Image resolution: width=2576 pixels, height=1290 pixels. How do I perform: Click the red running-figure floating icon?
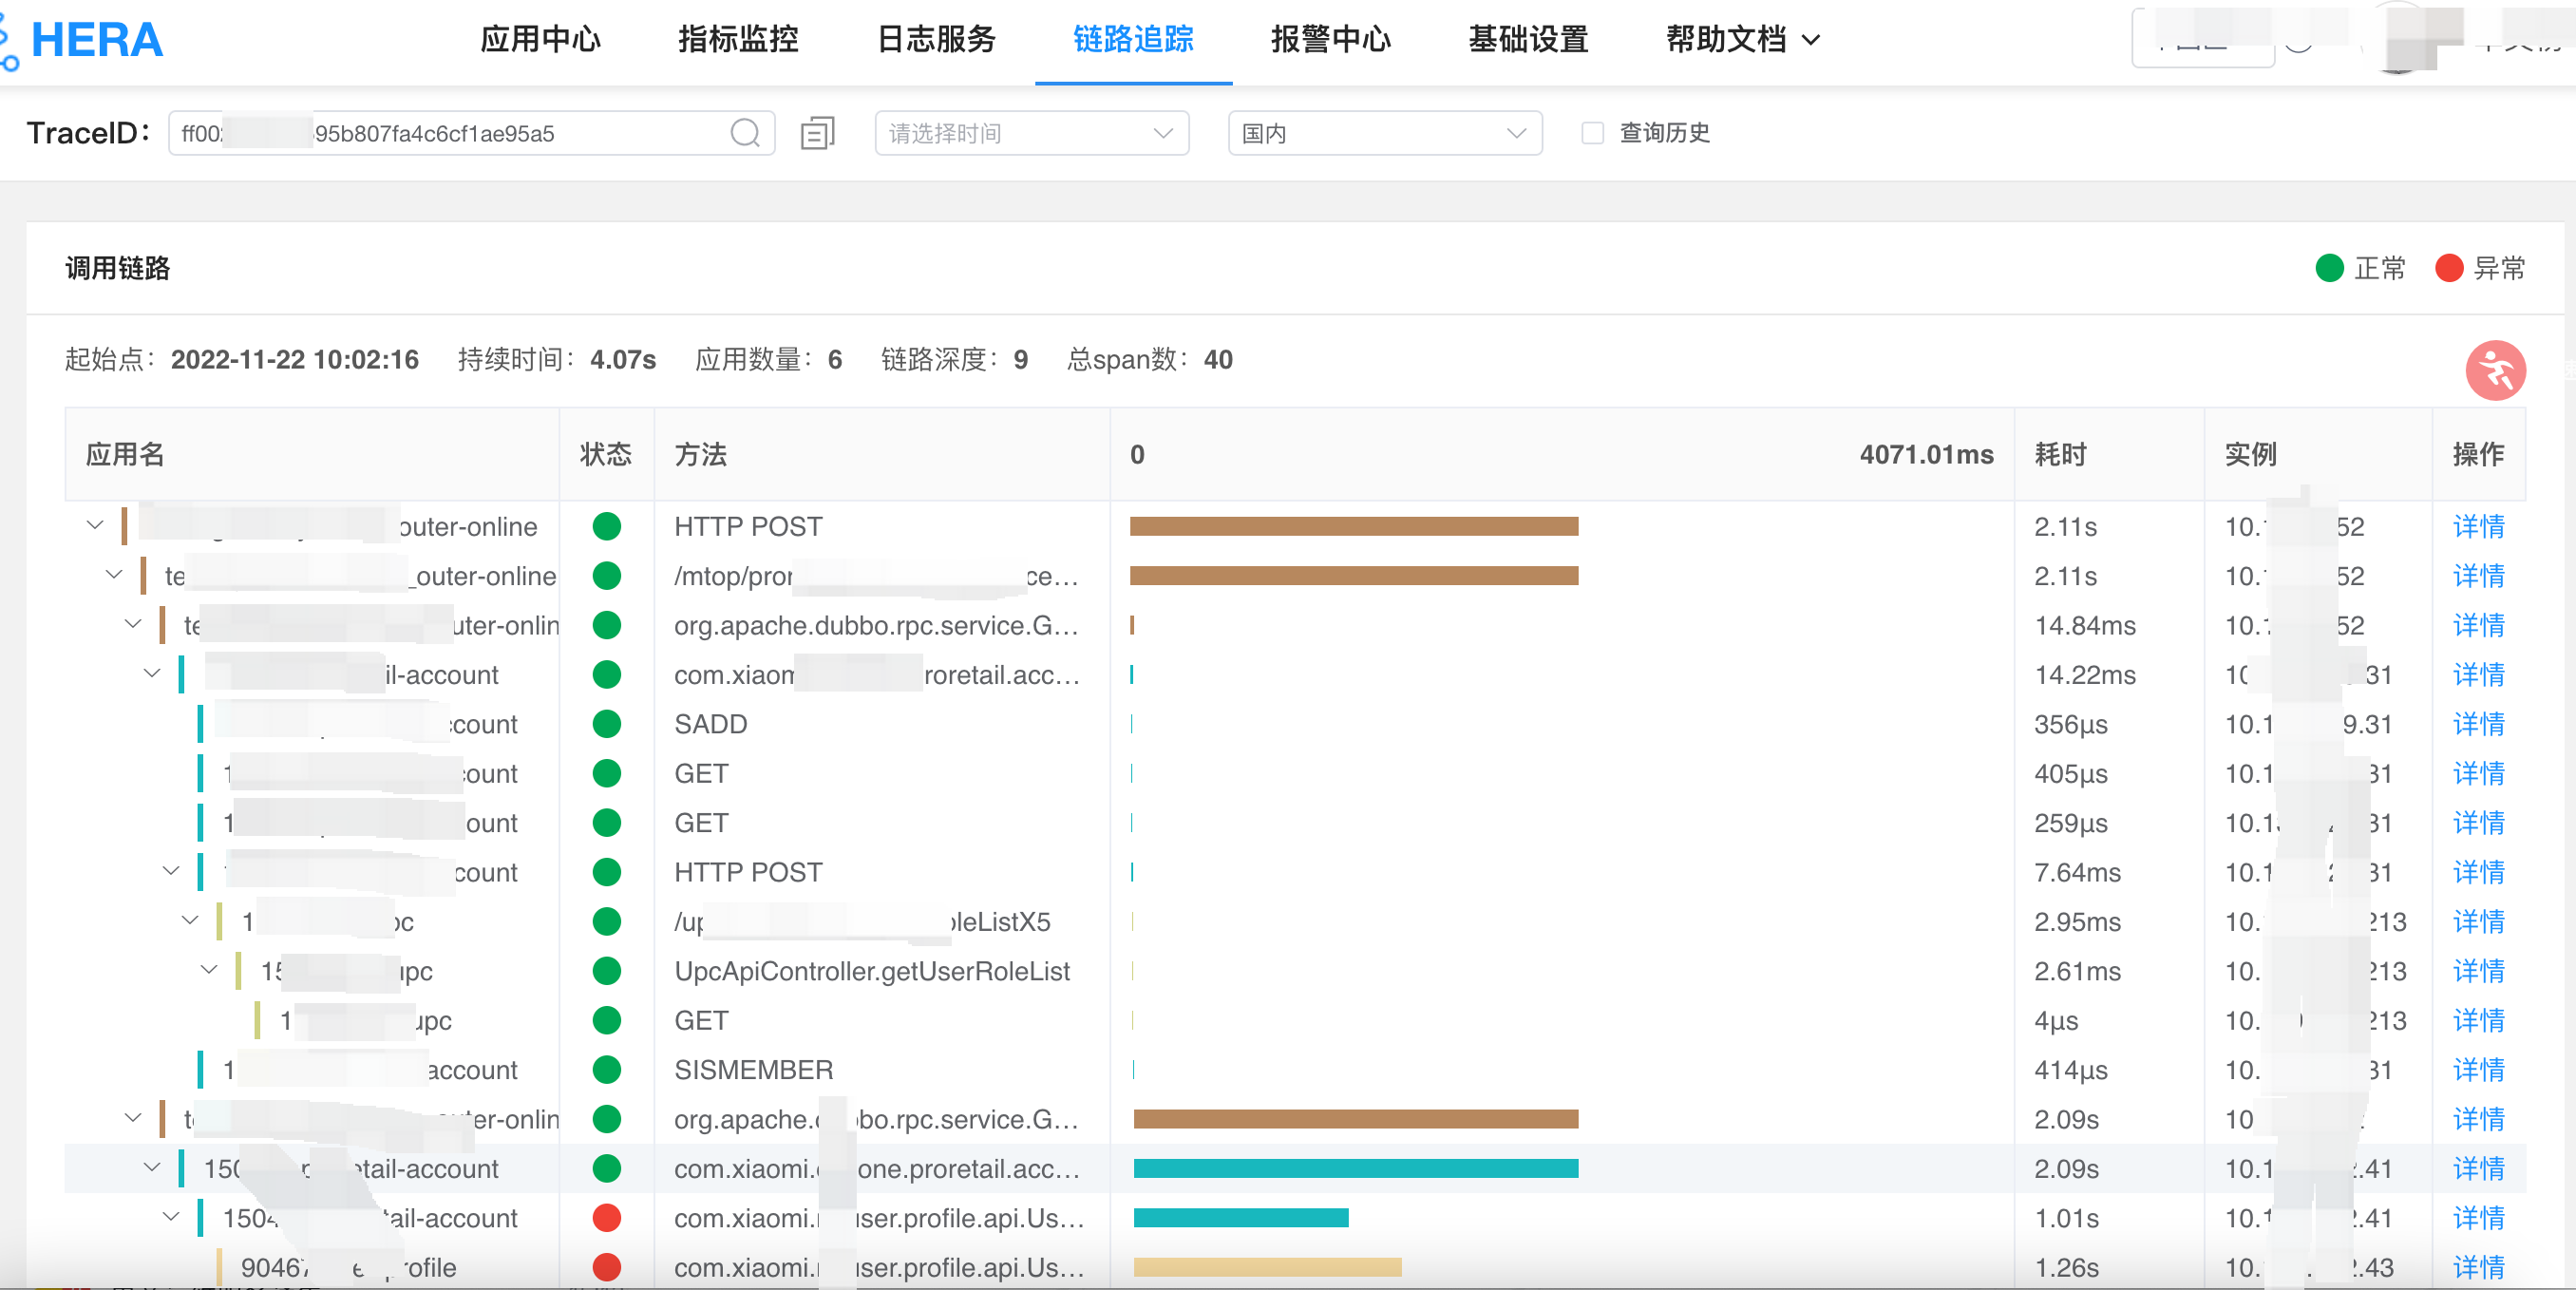click(x=2494, y=371)
